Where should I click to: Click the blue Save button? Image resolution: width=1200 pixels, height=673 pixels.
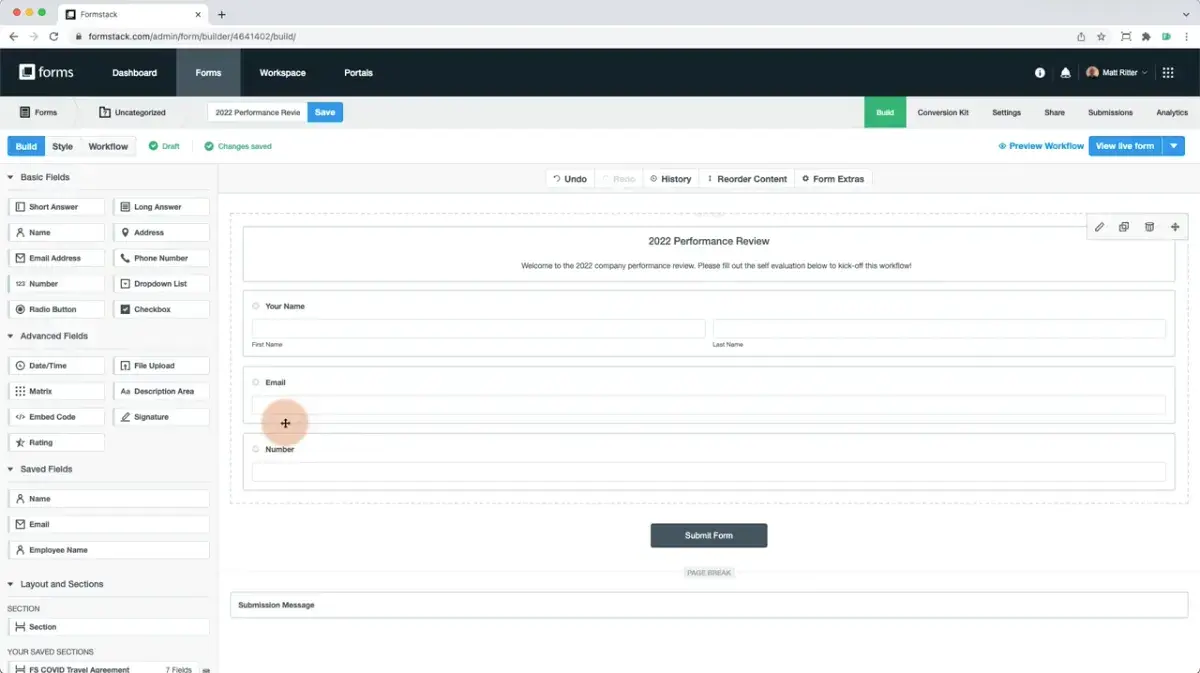(325, 112)
